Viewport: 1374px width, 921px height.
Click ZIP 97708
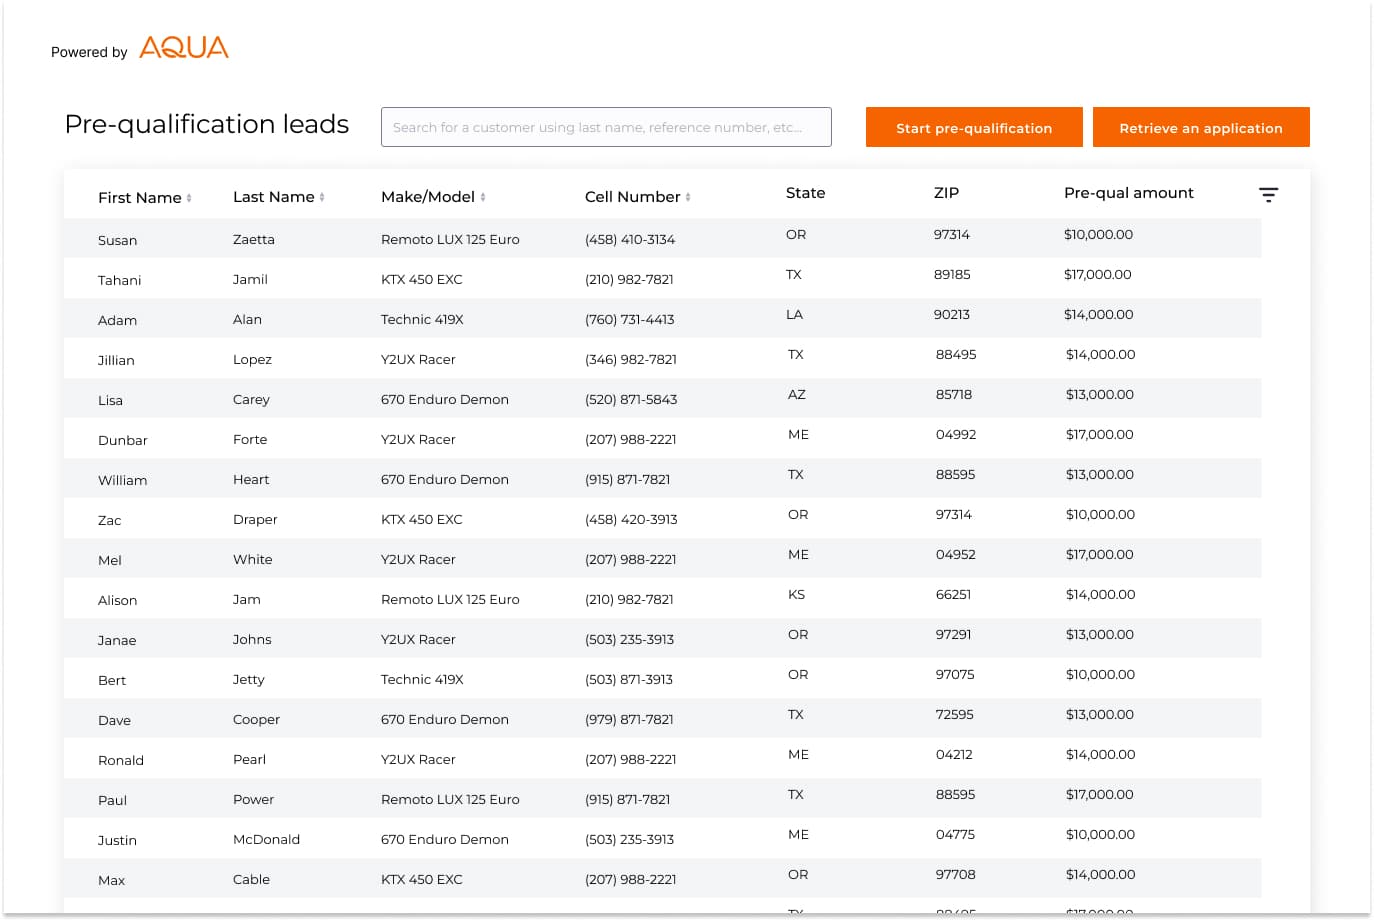(x=955, y=874)
